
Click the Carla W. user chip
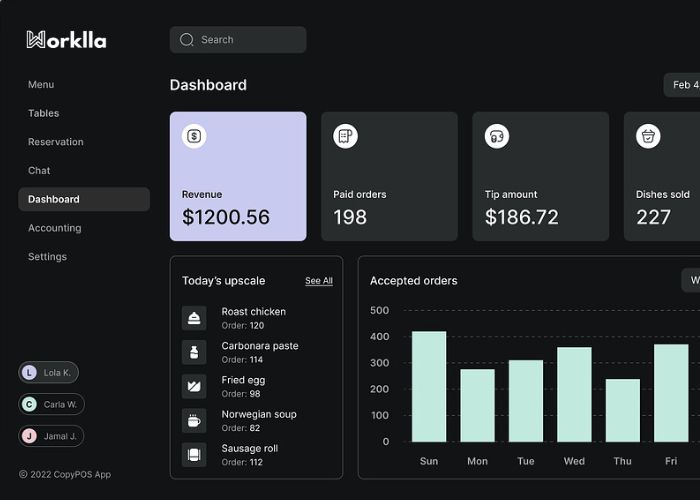(x=51, y=404)
